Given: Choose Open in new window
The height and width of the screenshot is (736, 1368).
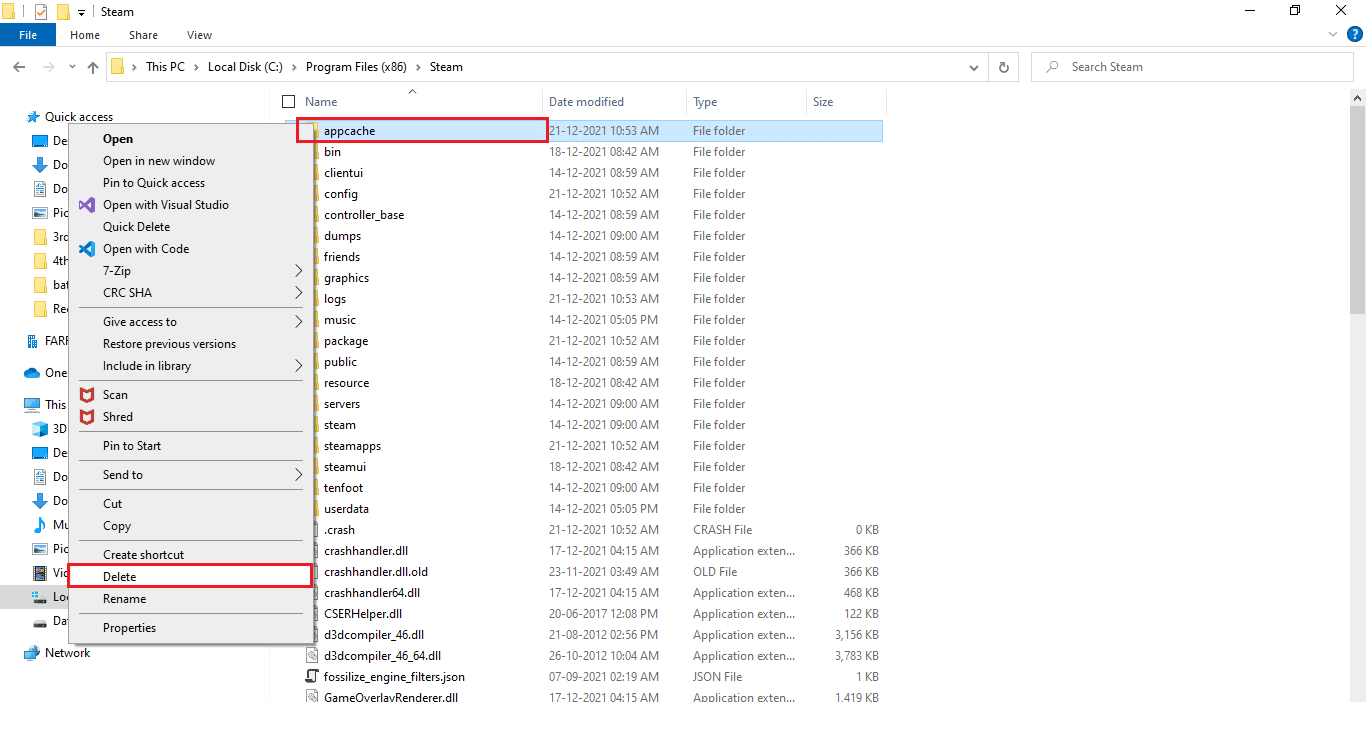Looking at the screenshot, I should pos(158,160).
